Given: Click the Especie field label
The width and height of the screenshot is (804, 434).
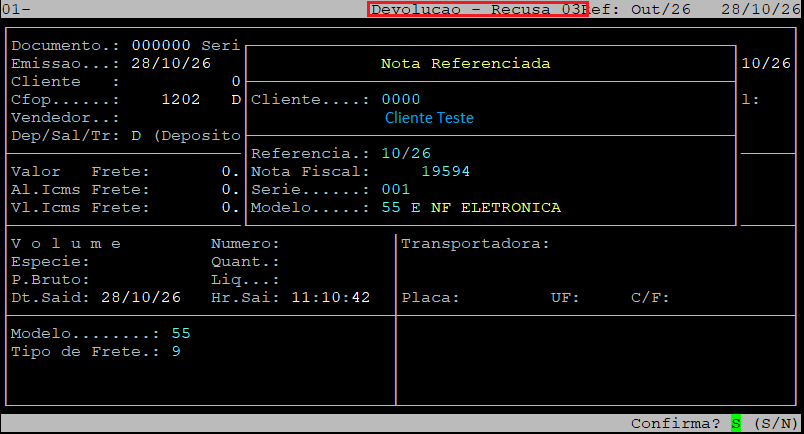Looking at the screenshot, I should 50,262.
